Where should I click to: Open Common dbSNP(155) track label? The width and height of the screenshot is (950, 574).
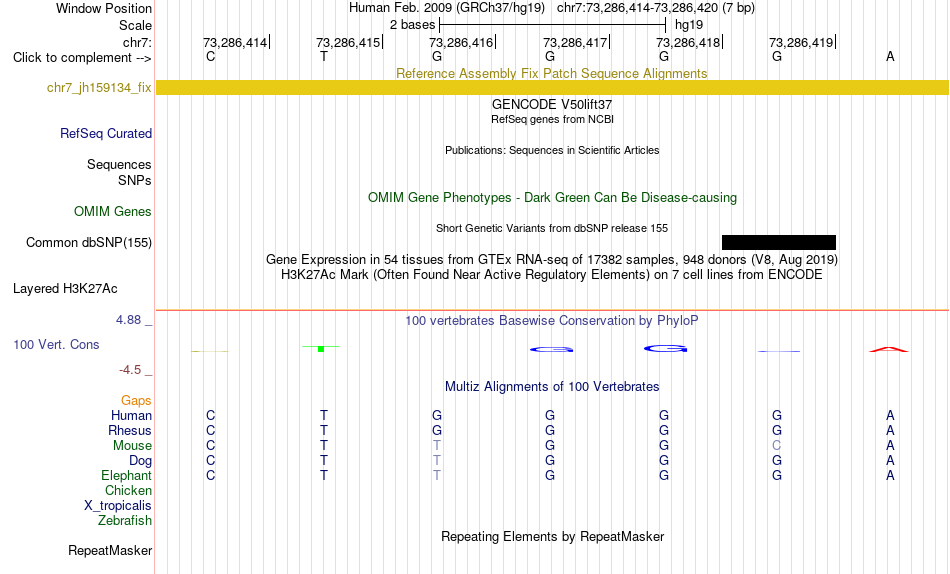pyautogui.click(x=89, y=242)
